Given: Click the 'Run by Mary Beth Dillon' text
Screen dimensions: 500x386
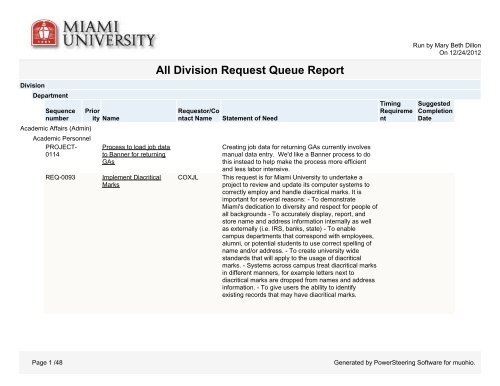Looking at the screenshot, I should coord(447,45).
